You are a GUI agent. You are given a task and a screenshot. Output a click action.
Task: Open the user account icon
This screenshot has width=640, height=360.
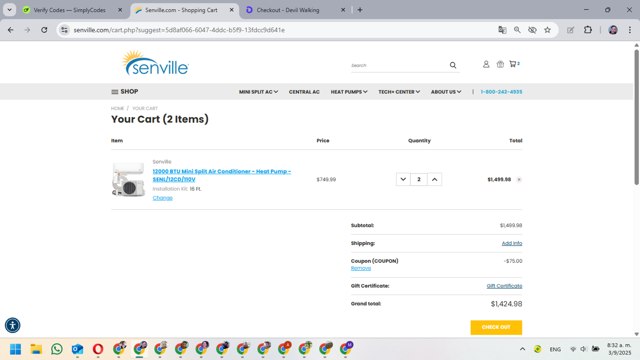(x=486, y=64)
